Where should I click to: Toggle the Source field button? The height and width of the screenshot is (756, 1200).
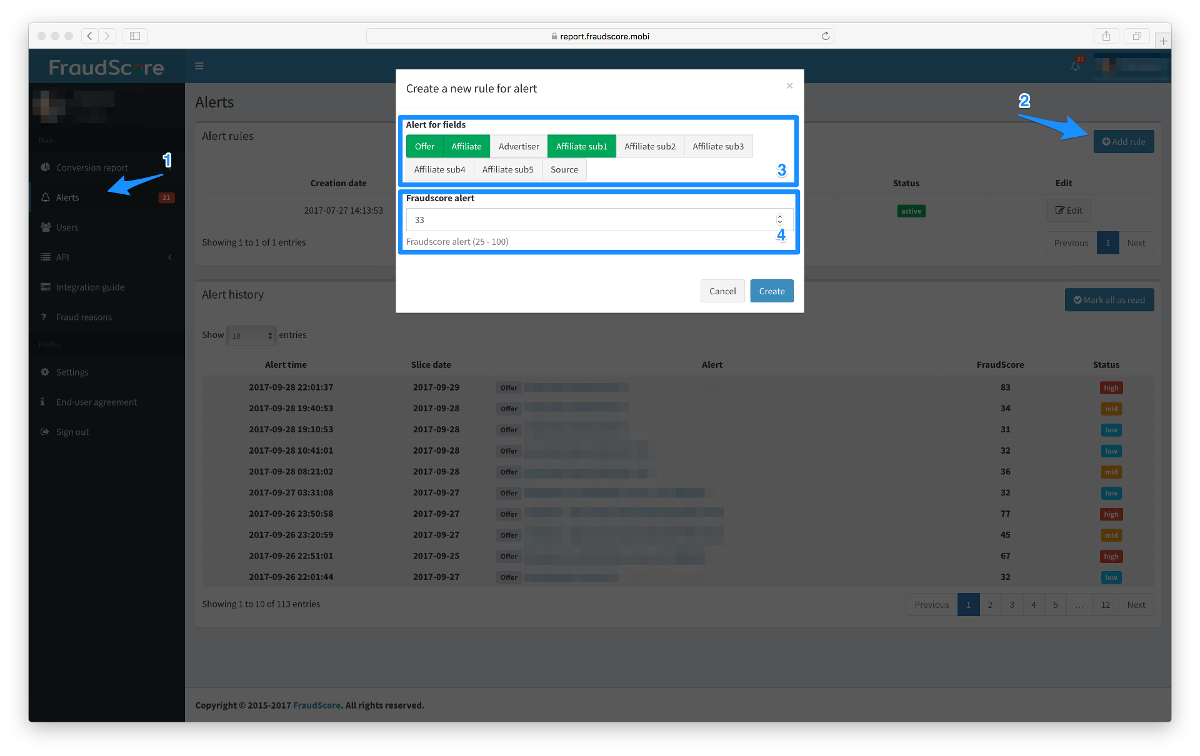[564, 169]
